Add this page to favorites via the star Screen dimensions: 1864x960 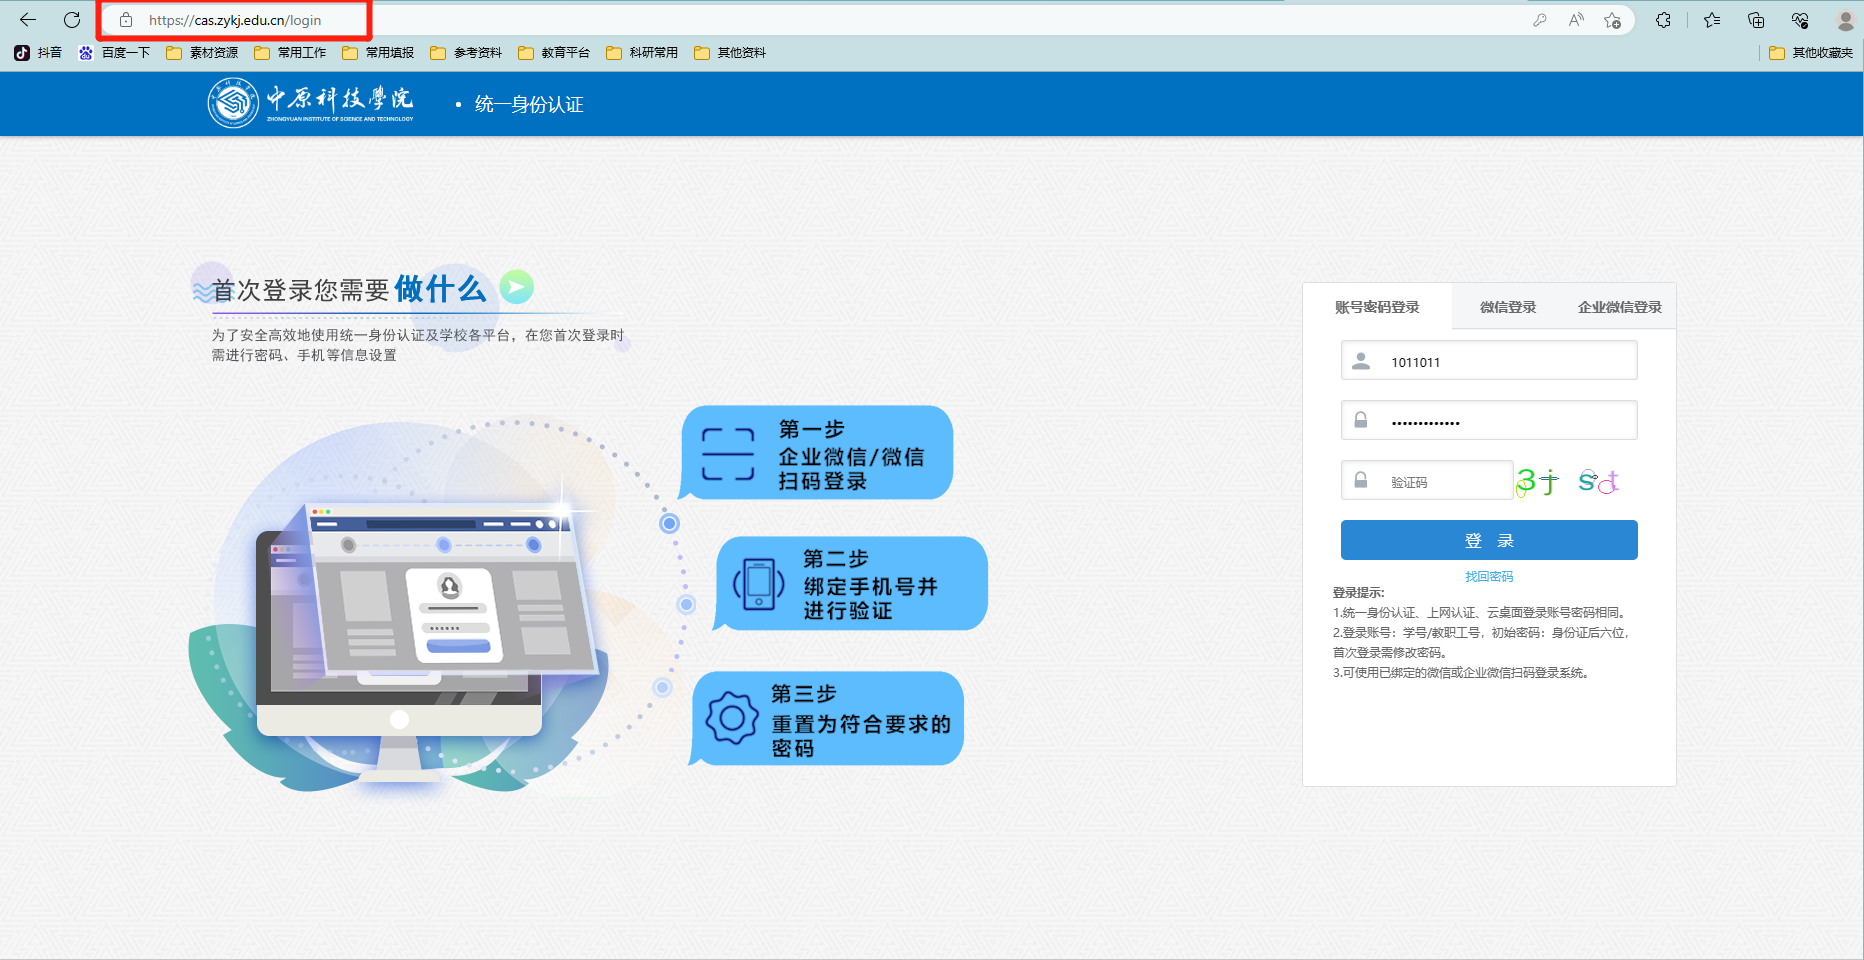1612,19
